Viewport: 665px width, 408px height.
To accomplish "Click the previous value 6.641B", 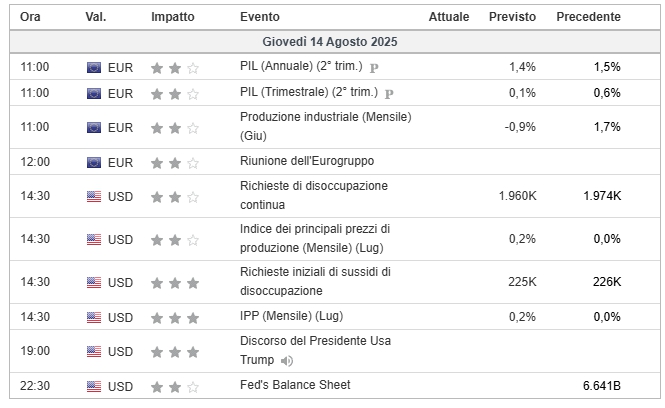I will (601, 386).
